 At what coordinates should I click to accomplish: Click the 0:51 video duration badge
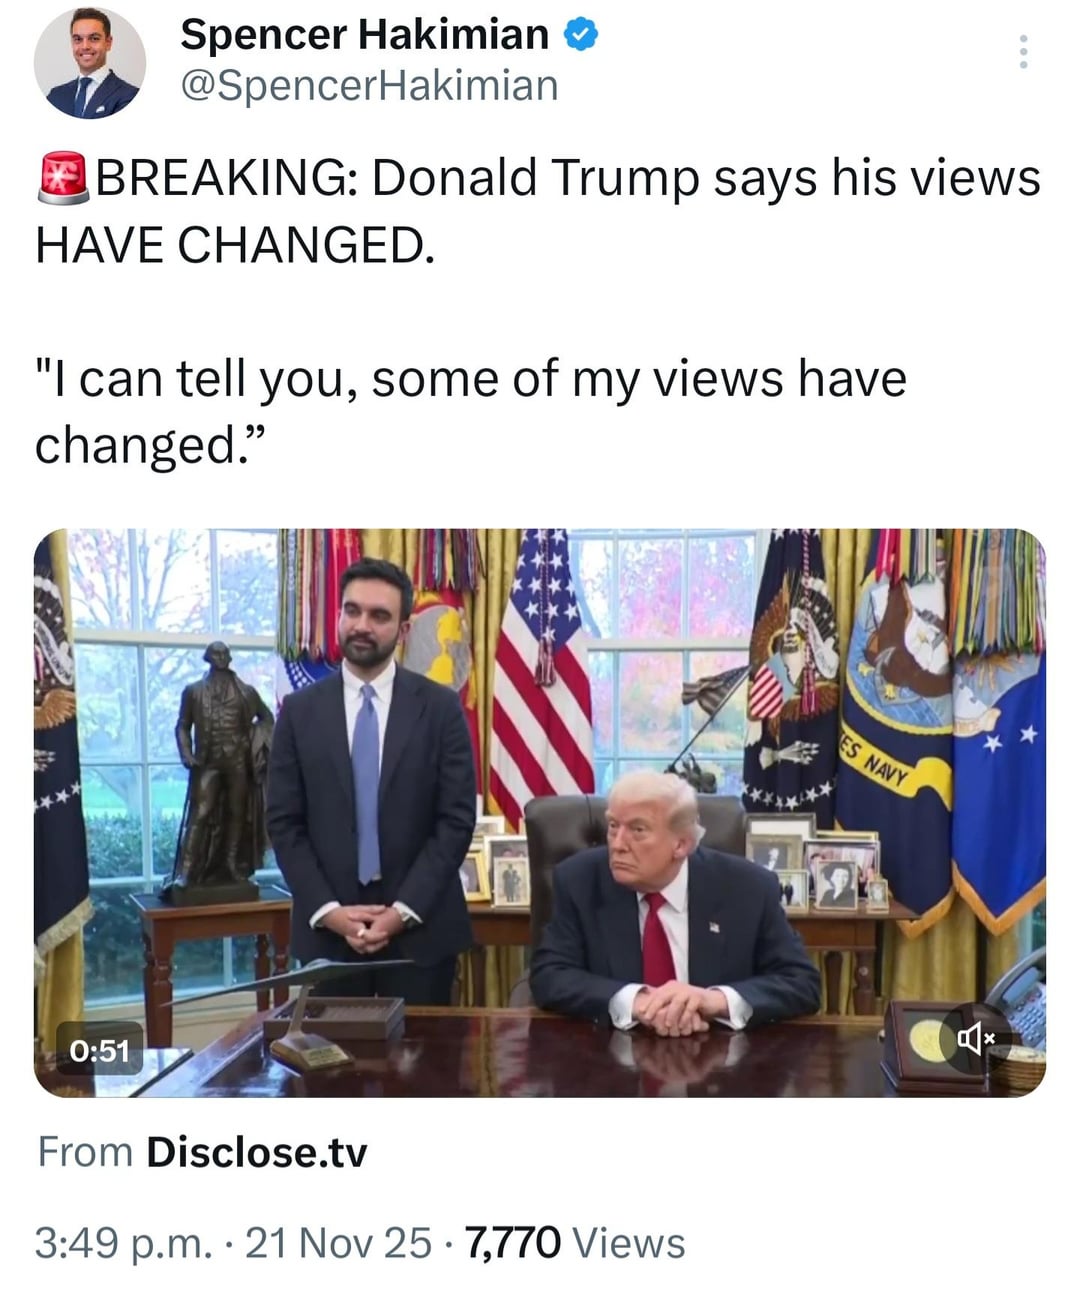coord(100,1049)
